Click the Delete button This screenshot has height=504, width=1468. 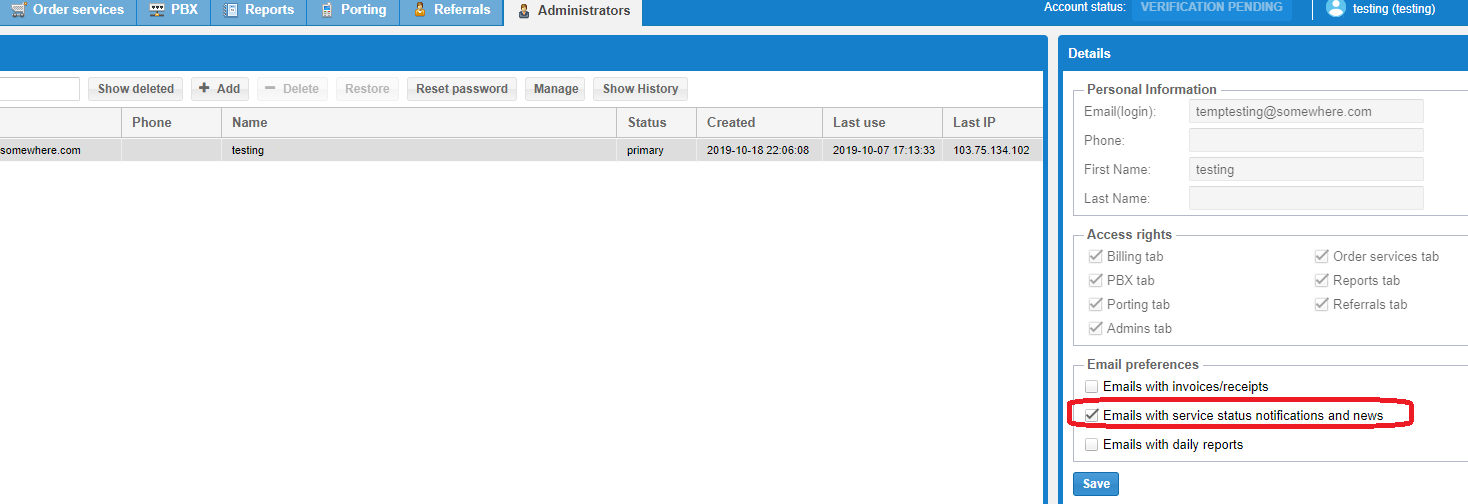(x=292, y=89)
